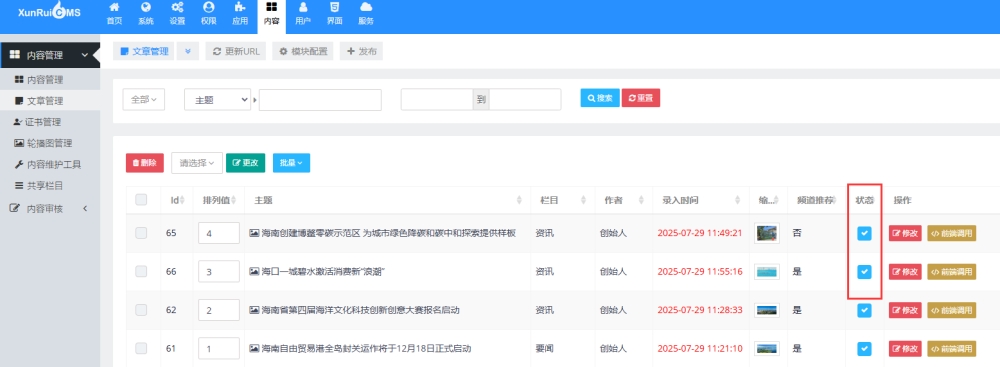Viewport: 1000px width, 367px height.
Task: Open 模块配置 settings button
Action: point(303,52)
